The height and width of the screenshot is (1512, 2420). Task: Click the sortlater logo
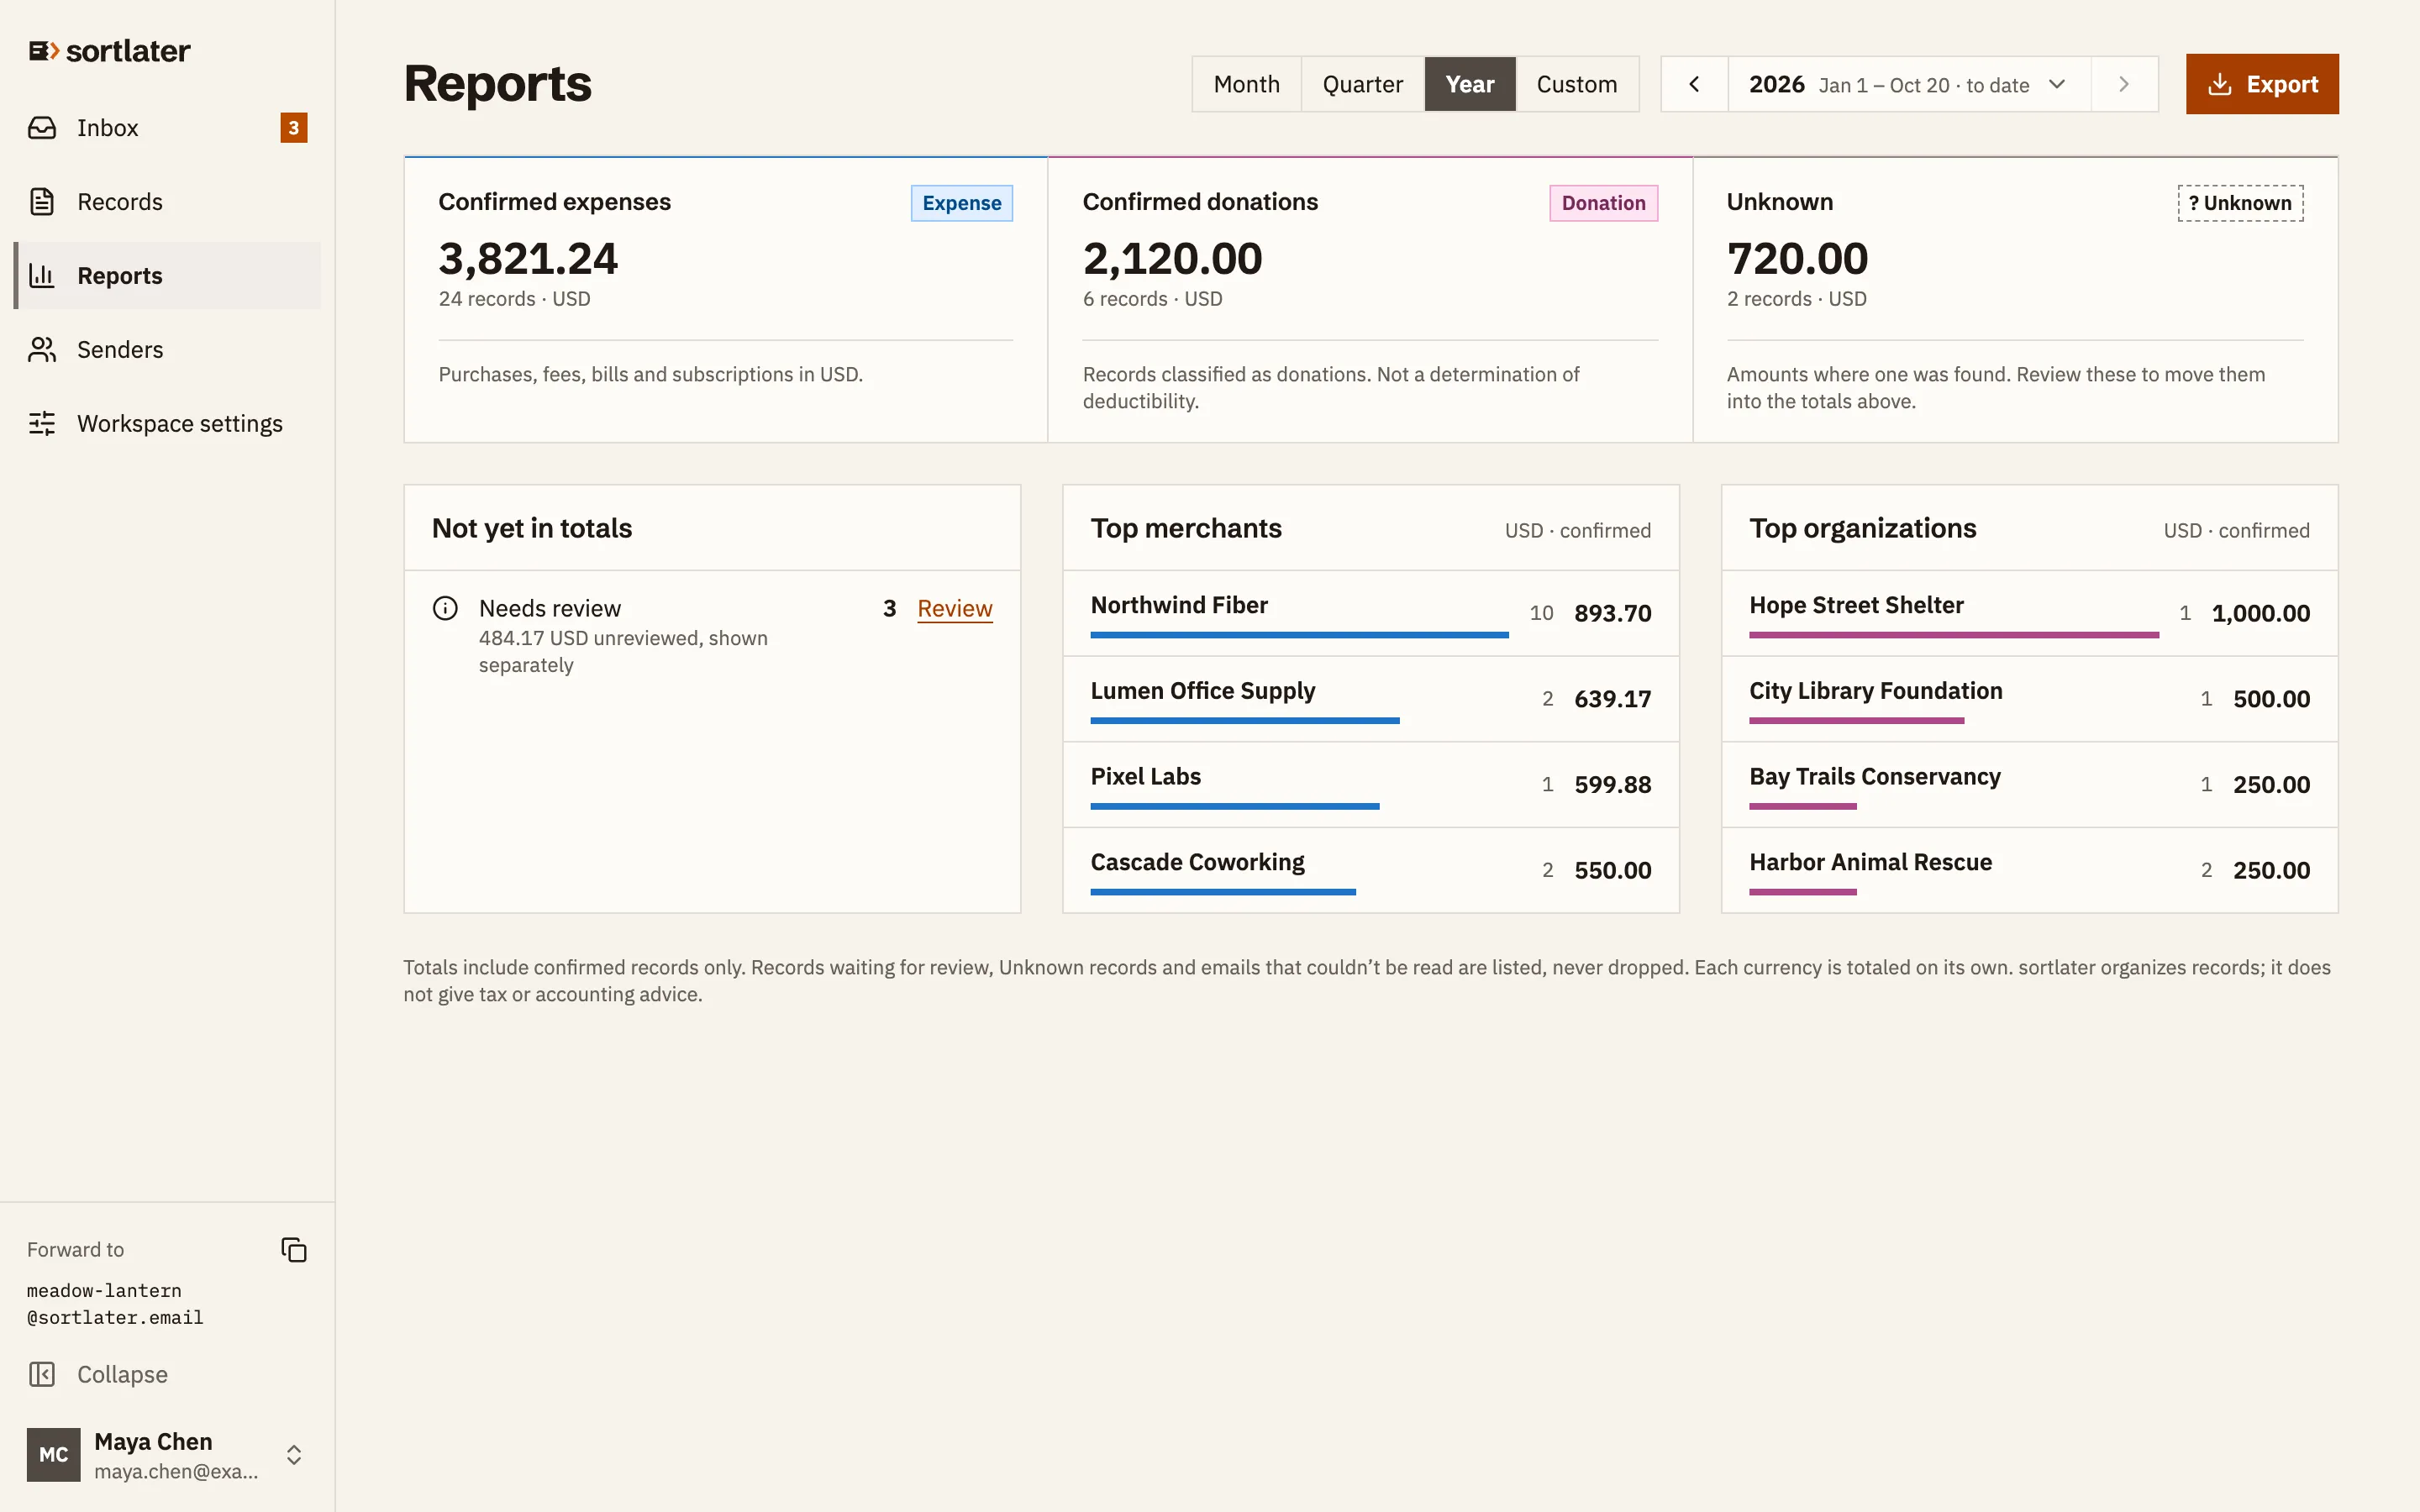coord(109,51)
